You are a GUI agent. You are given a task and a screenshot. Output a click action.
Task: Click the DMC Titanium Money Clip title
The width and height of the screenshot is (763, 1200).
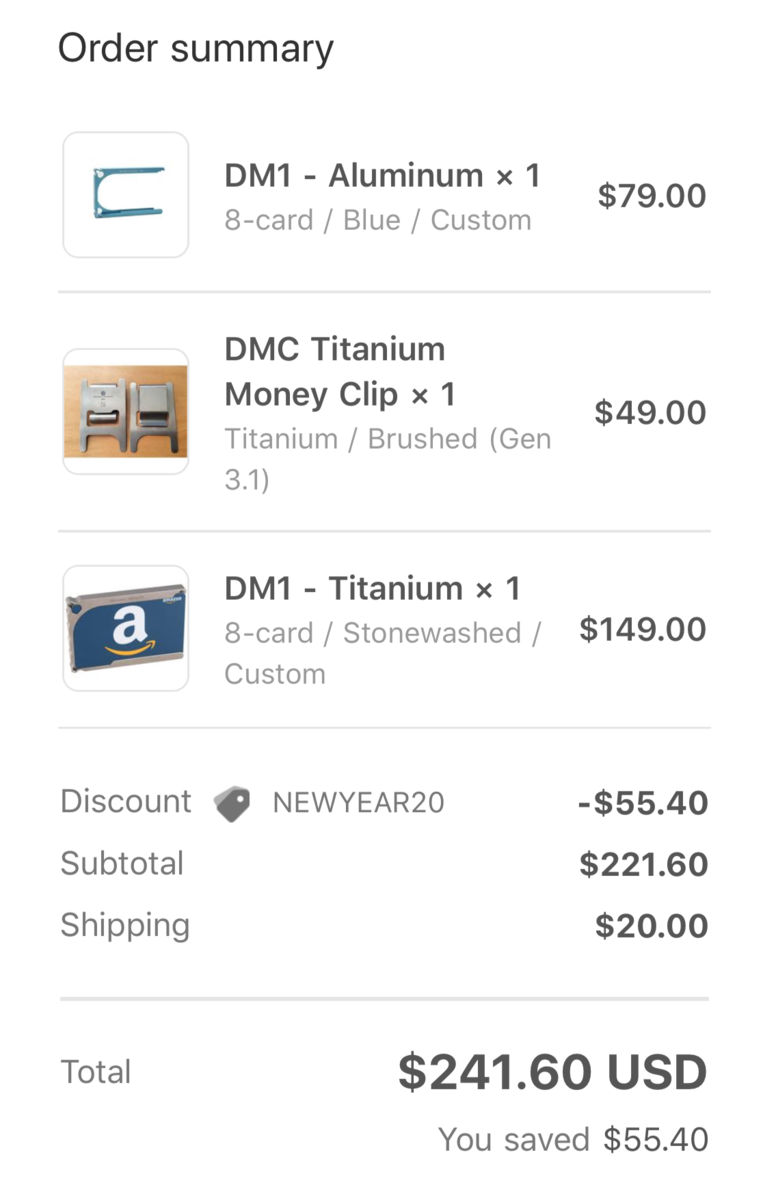click(x=340, y=372)
